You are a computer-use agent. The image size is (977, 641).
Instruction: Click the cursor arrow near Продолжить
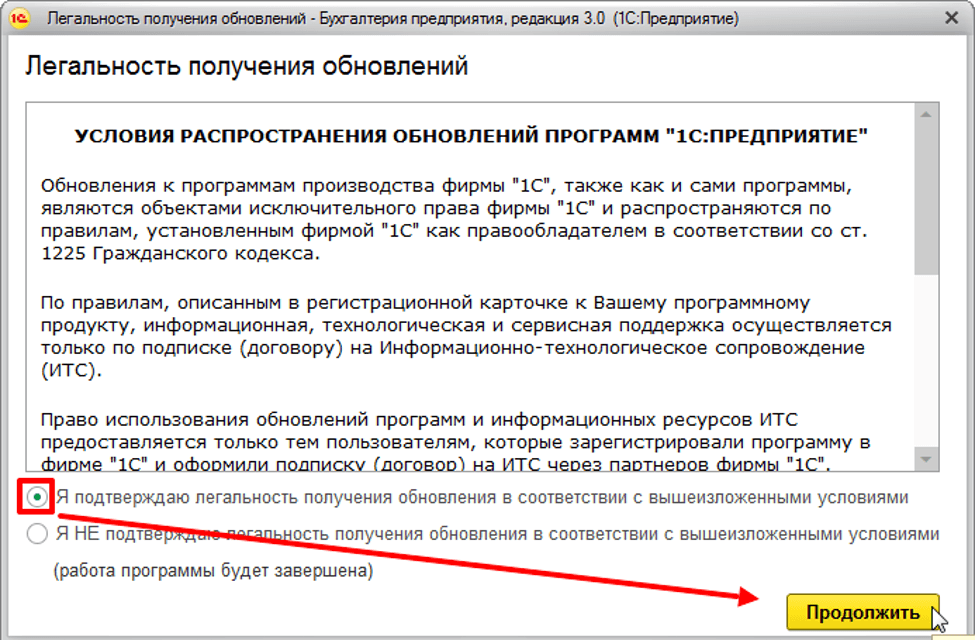click(x=938, y=615)
